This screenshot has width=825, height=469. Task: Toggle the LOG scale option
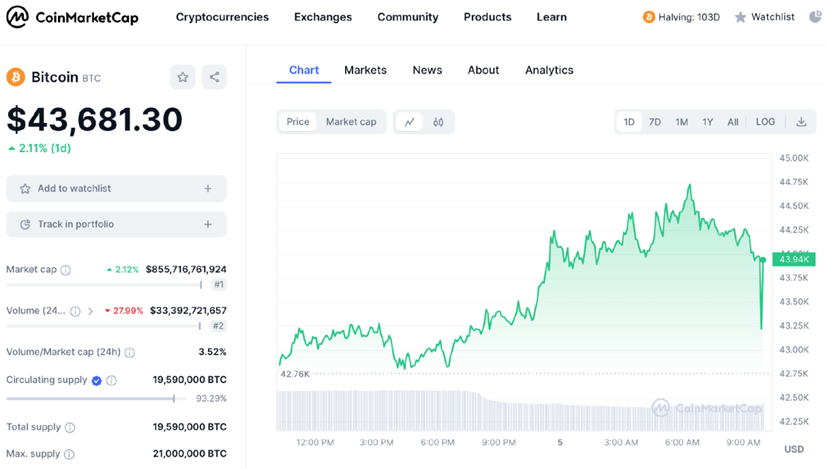coord(765,122)
